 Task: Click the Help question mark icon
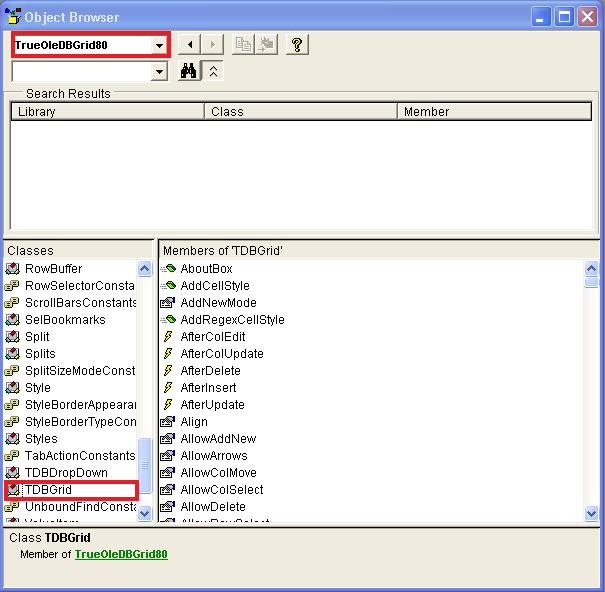tap(296, 45)
